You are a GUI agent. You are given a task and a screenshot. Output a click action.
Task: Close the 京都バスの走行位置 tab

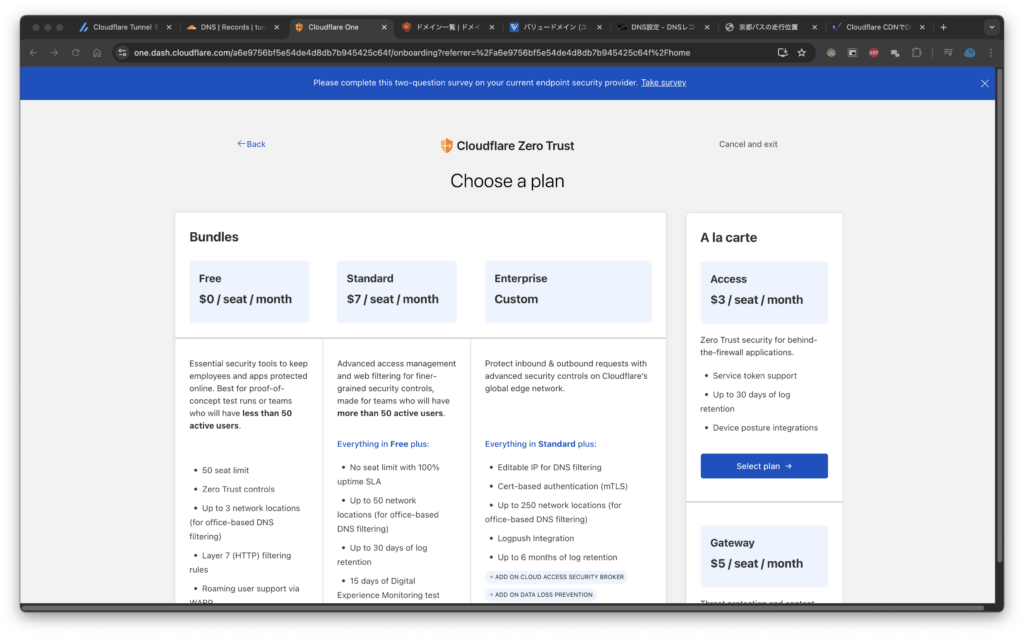814,27
